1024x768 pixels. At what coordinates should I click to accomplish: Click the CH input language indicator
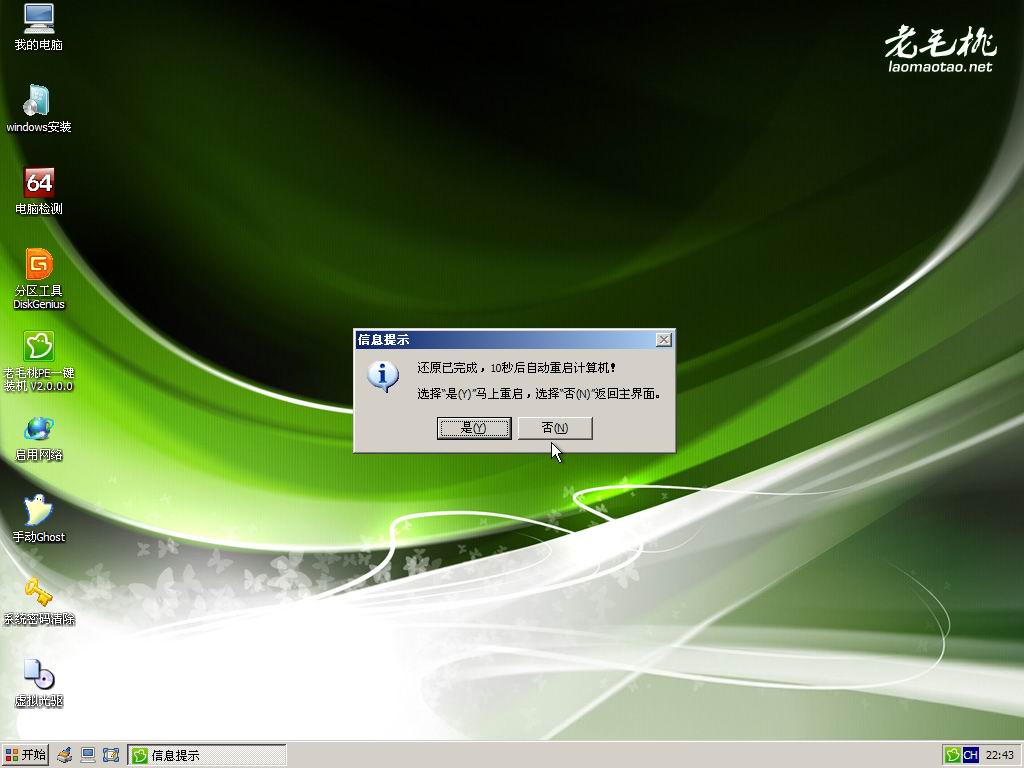point(970,755)
